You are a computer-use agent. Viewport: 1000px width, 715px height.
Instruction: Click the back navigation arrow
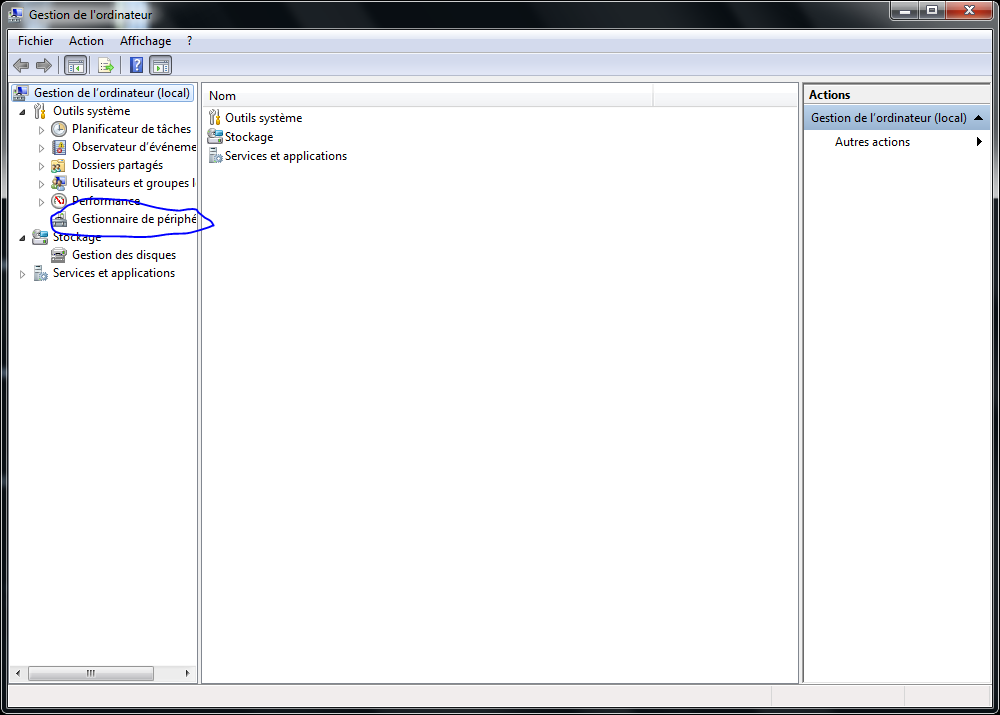tap(21, 65)
